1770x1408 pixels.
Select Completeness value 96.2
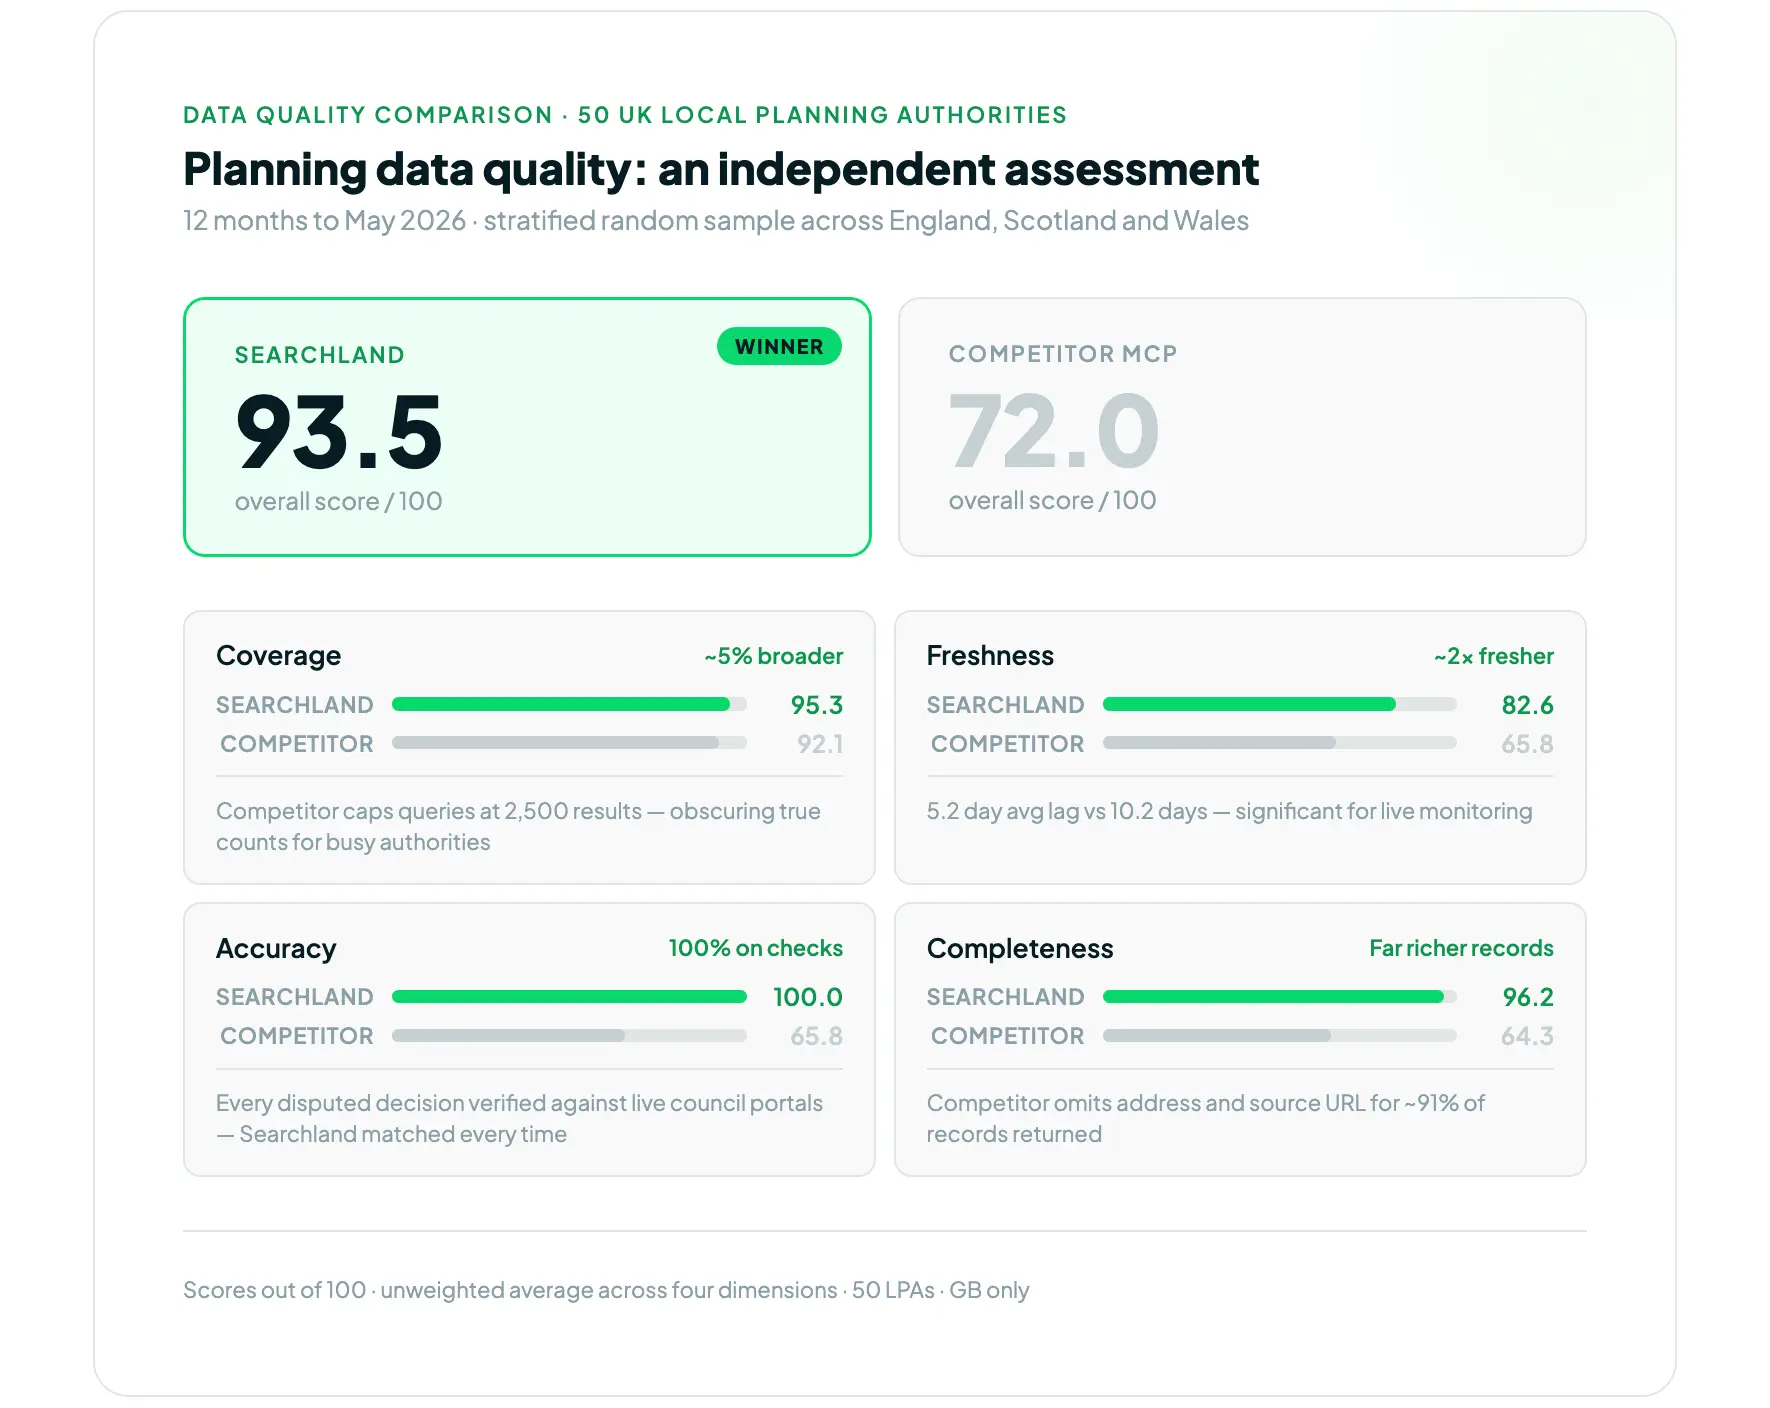[x=1528, y=997]
